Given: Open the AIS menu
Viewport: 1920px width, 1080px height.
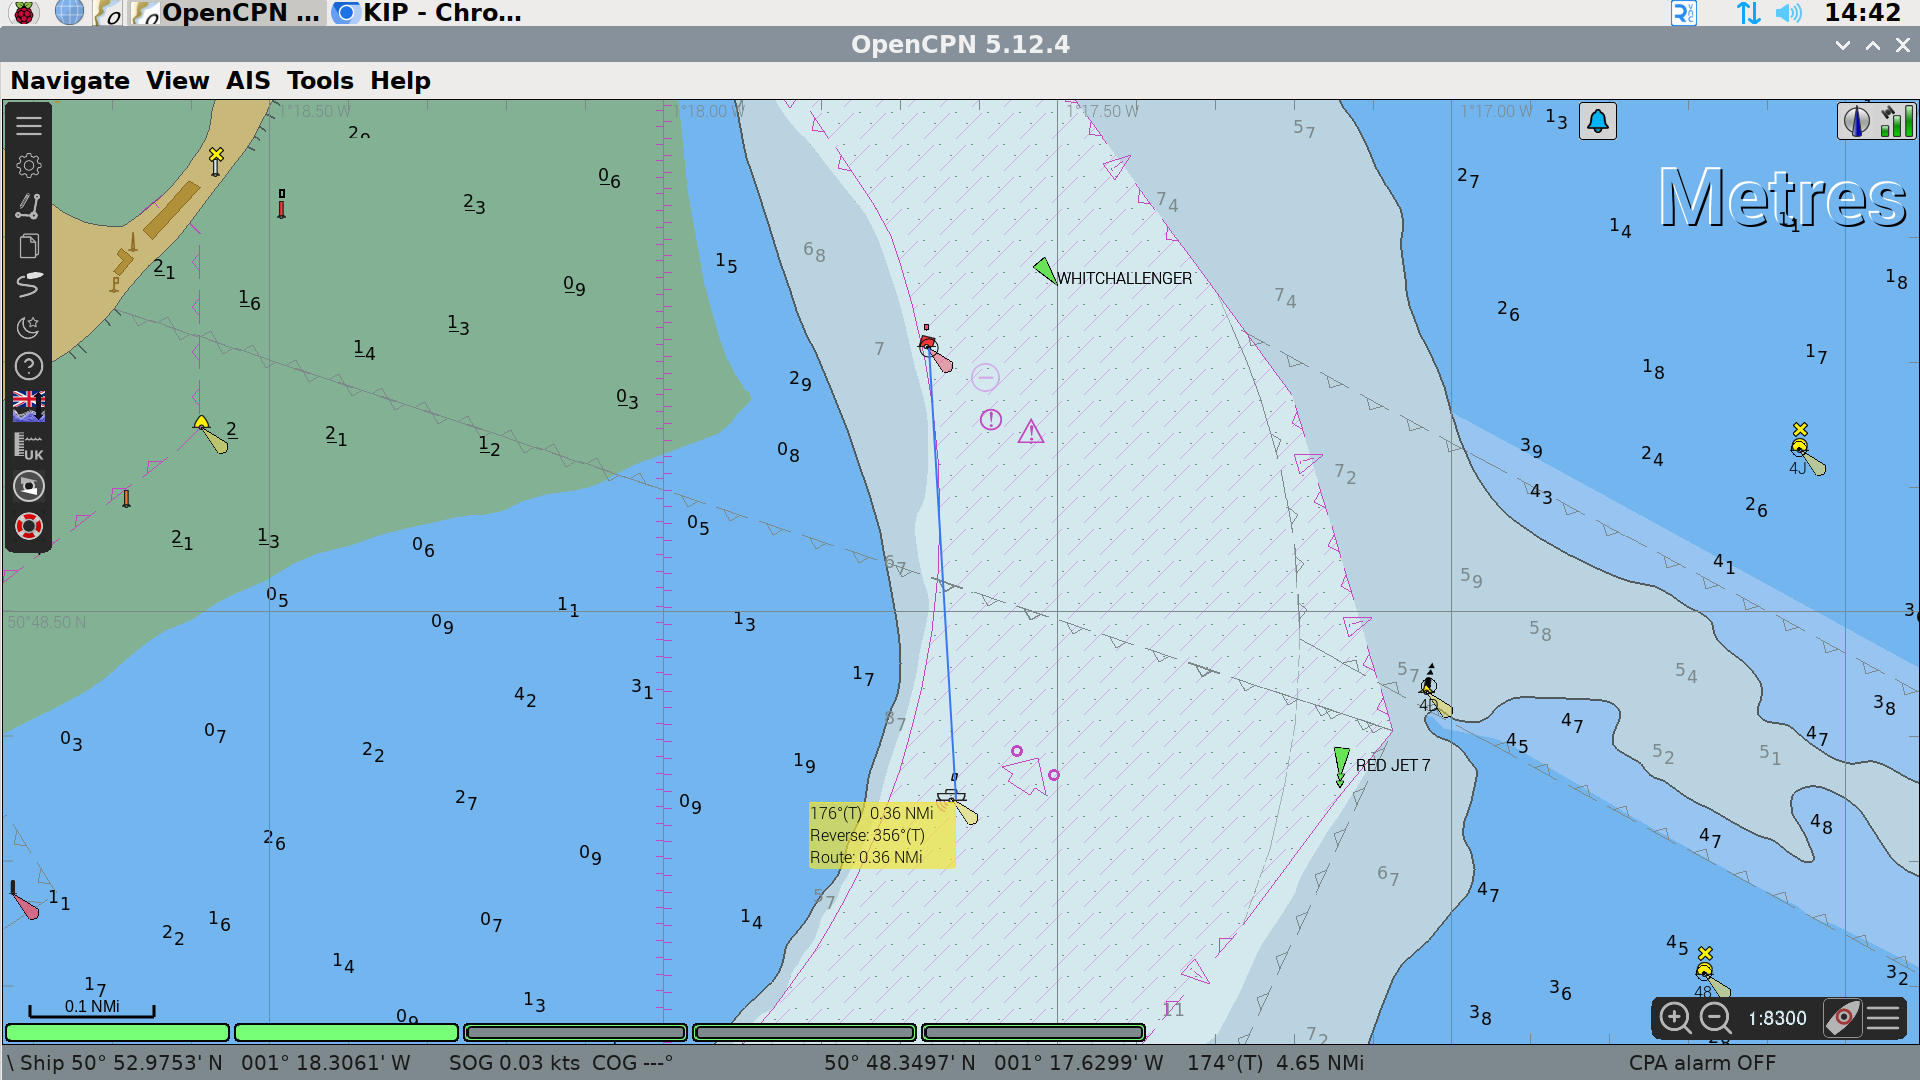Looking at the screenshot, I should 248,81.
